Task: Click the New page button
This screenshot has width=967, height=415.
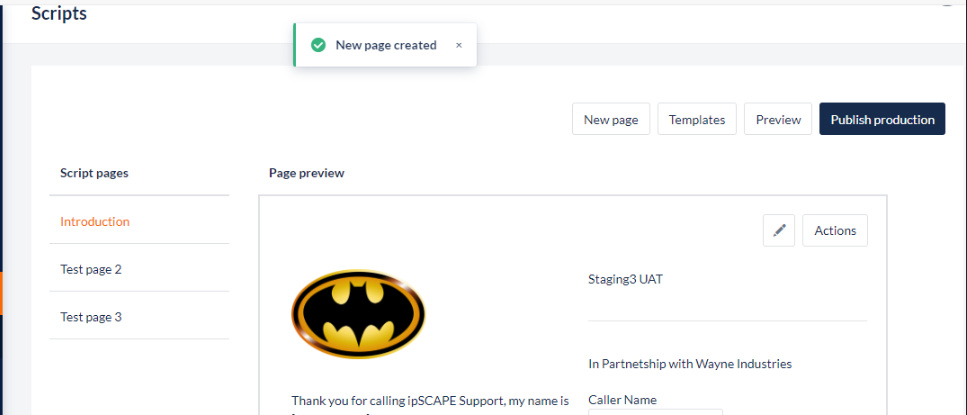Action: pyautogui.click(x=611, y=119)
